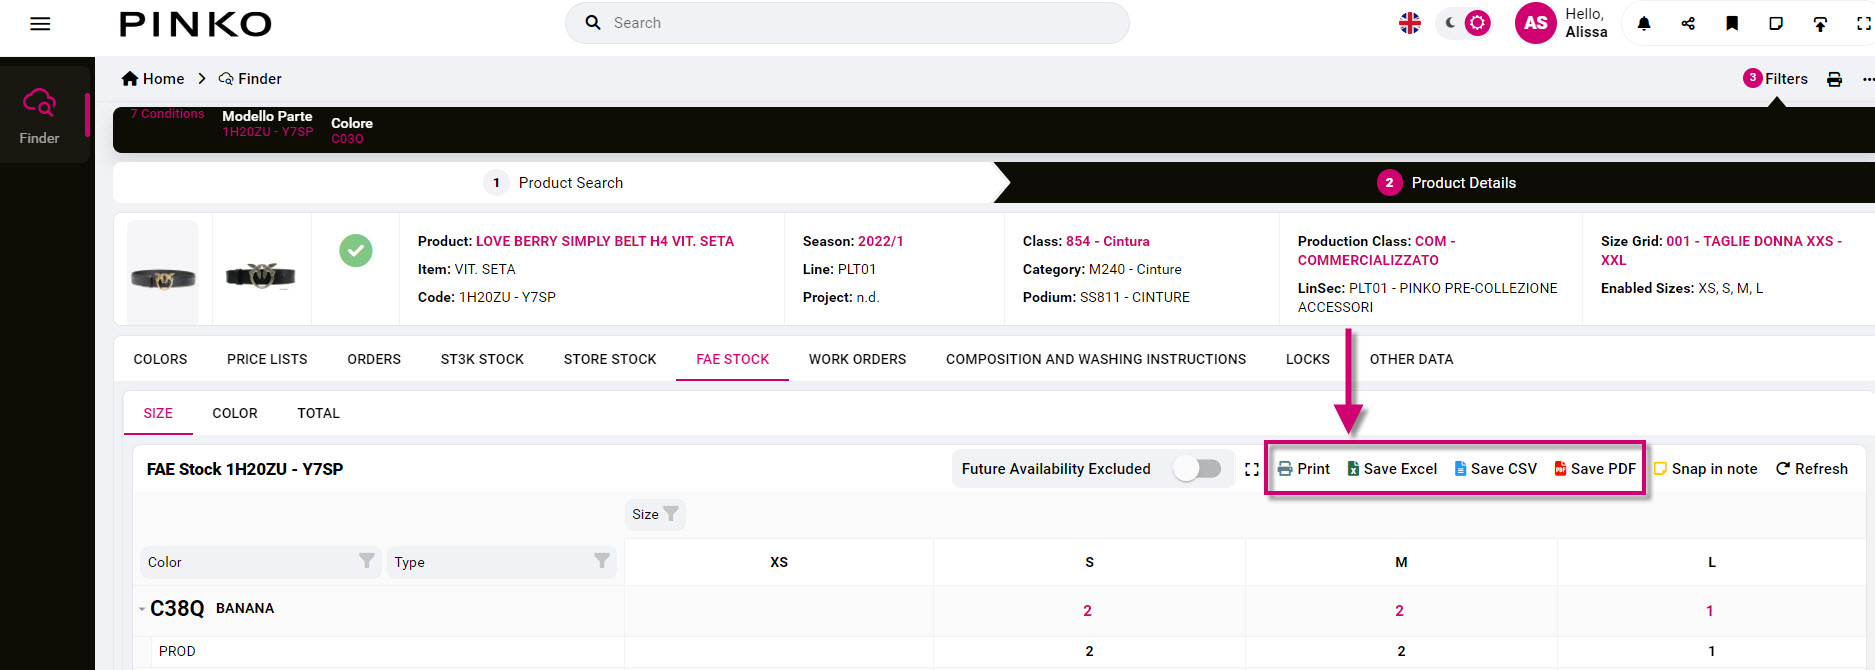Image resolution: width=1875 pixels, height=670 pixels.
Task: Open the sticky note icon in header
Action: coord(1776,23)
